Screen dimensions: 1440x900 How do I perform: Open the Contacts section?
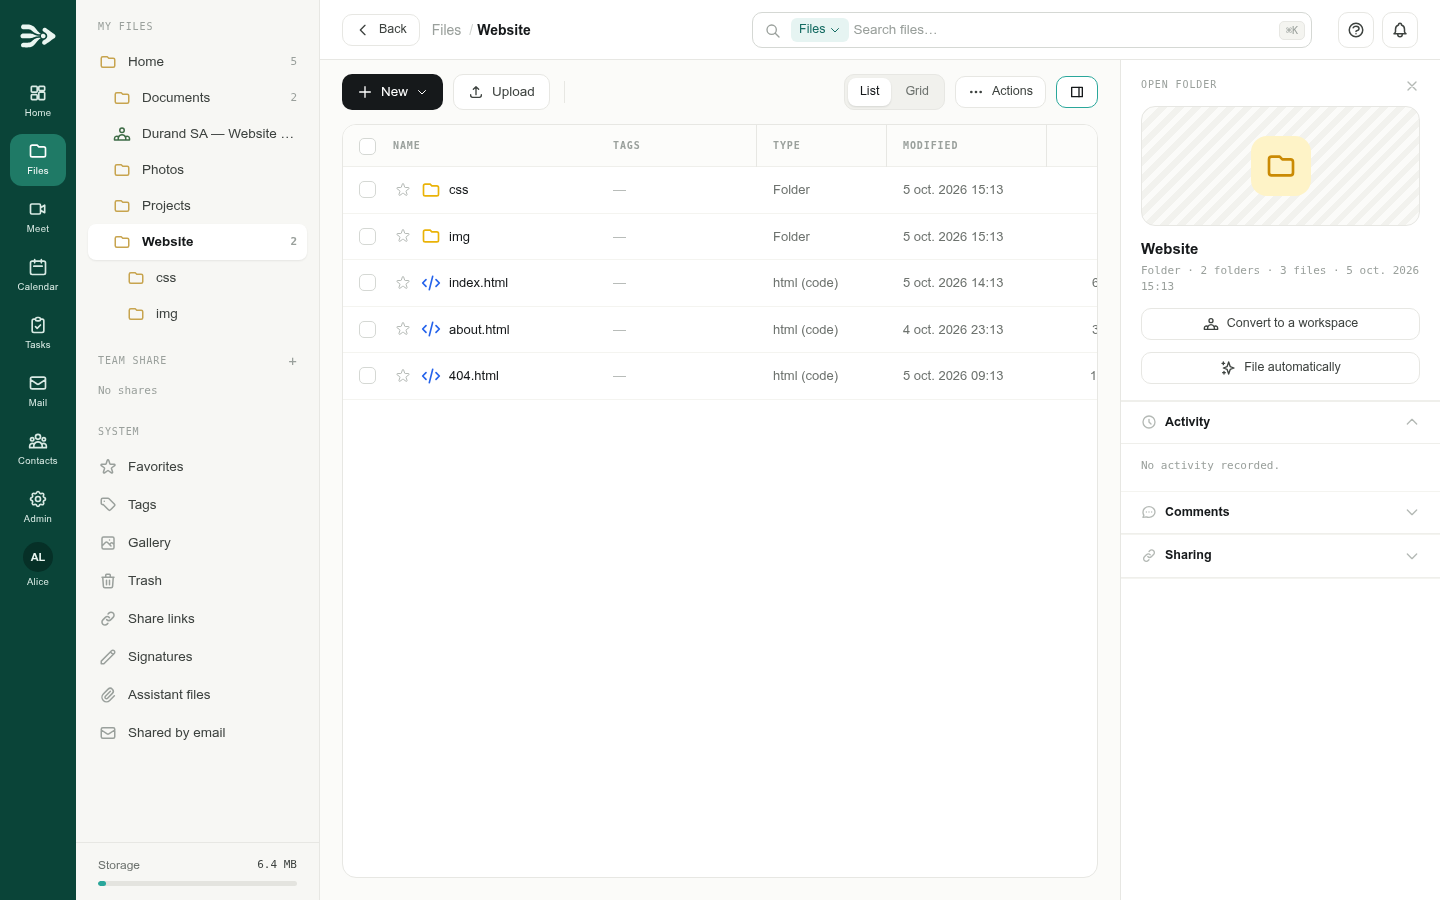pos(38,449)
